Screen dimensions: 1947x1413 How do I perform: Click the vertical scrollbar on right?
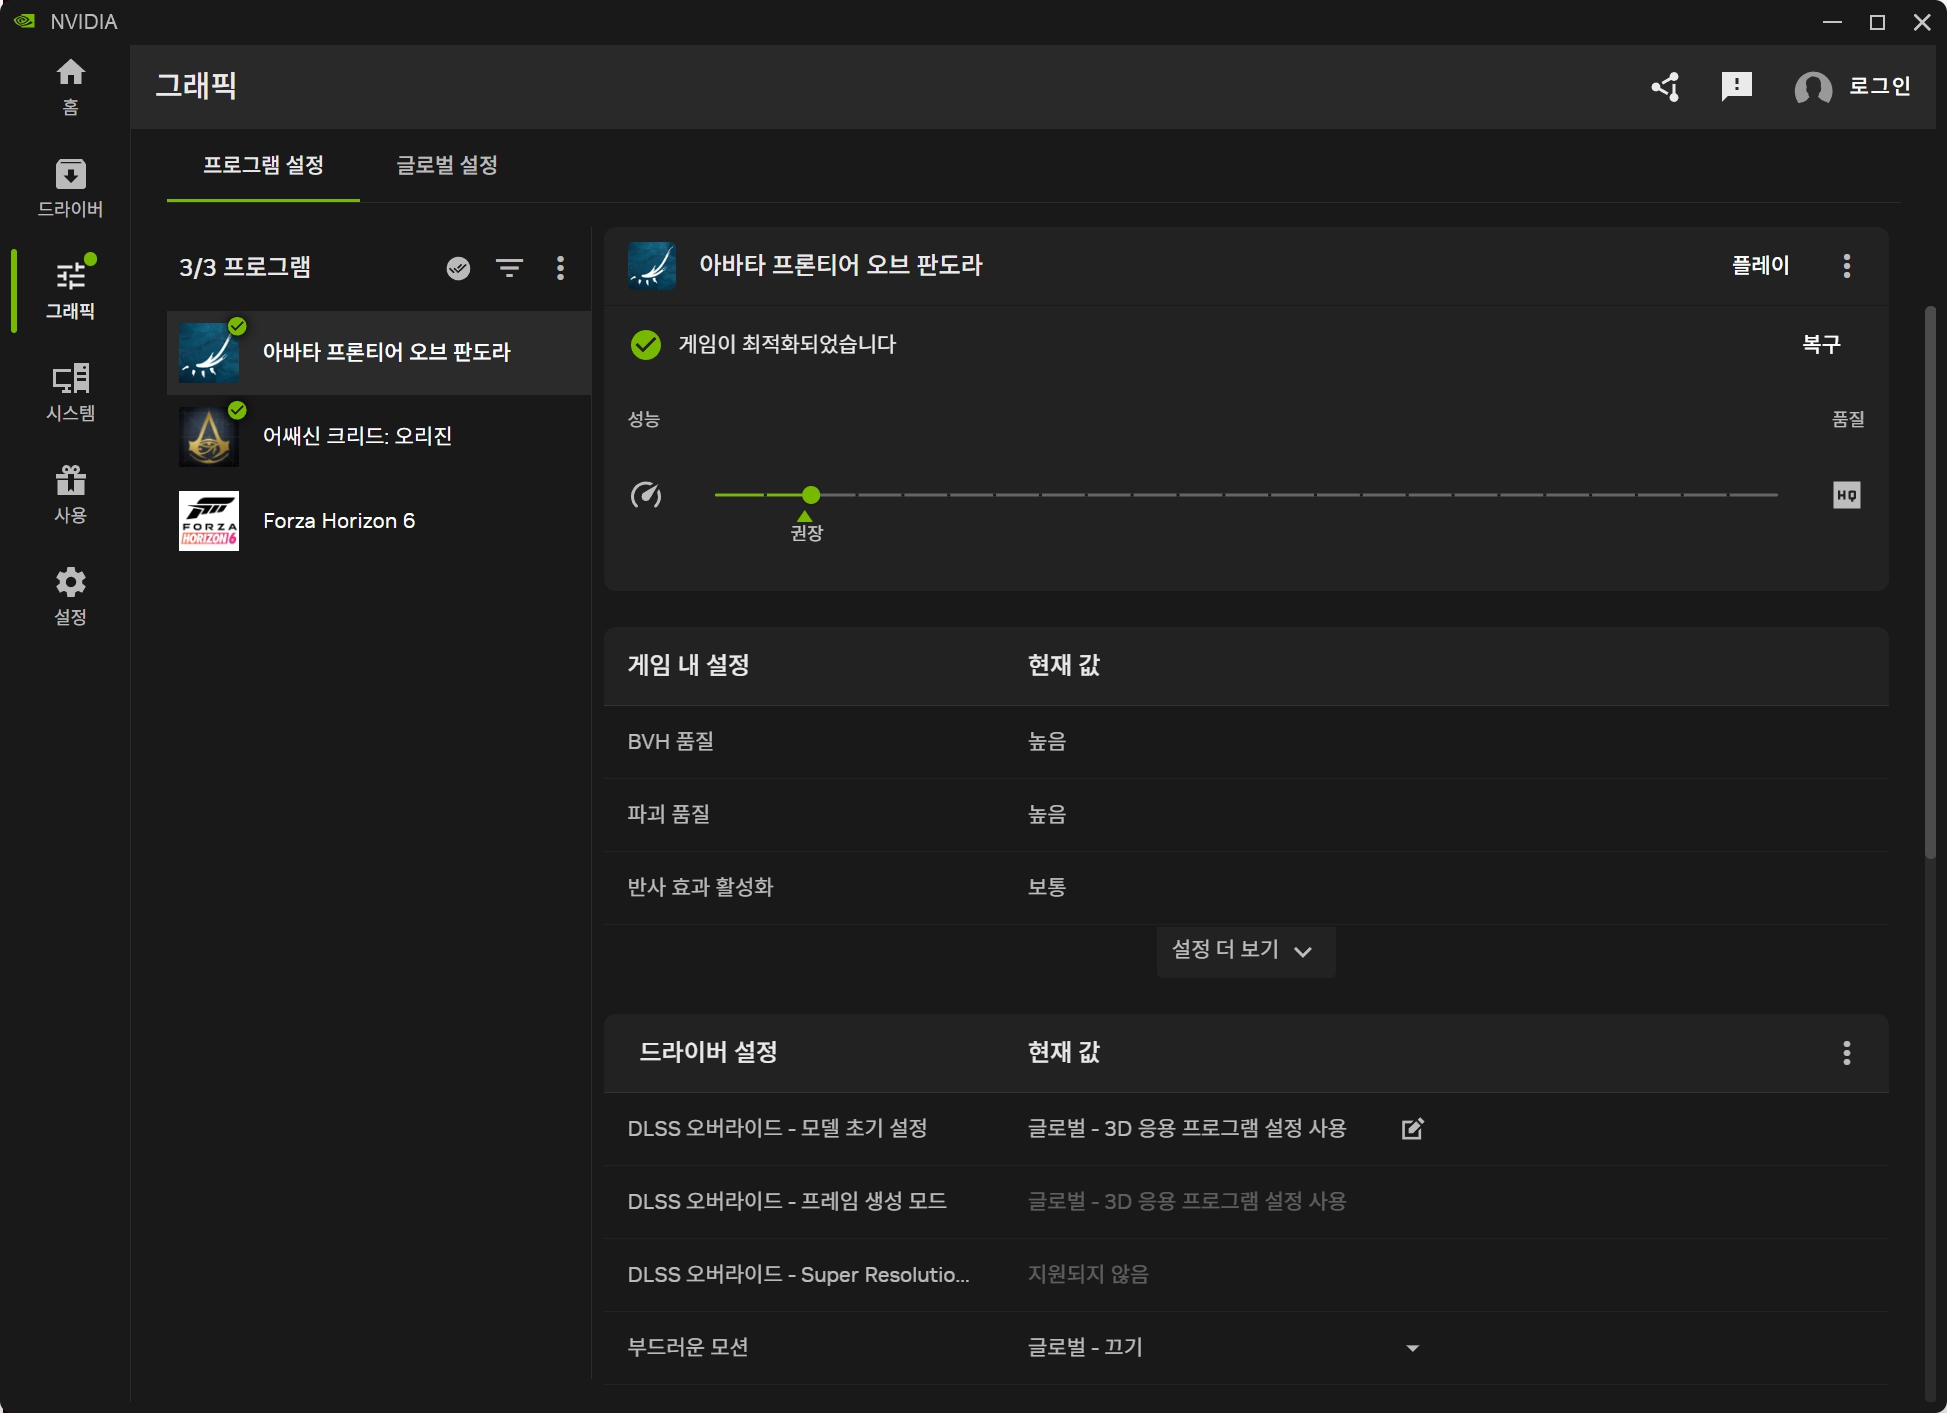tap(1930, 582)
